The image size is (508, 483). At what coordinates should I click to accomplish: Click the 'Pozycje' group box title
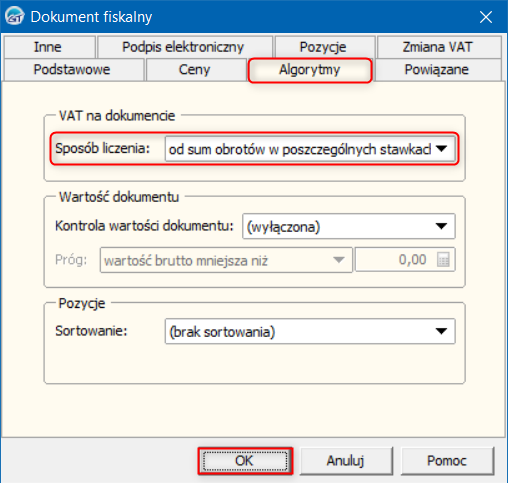82,304
